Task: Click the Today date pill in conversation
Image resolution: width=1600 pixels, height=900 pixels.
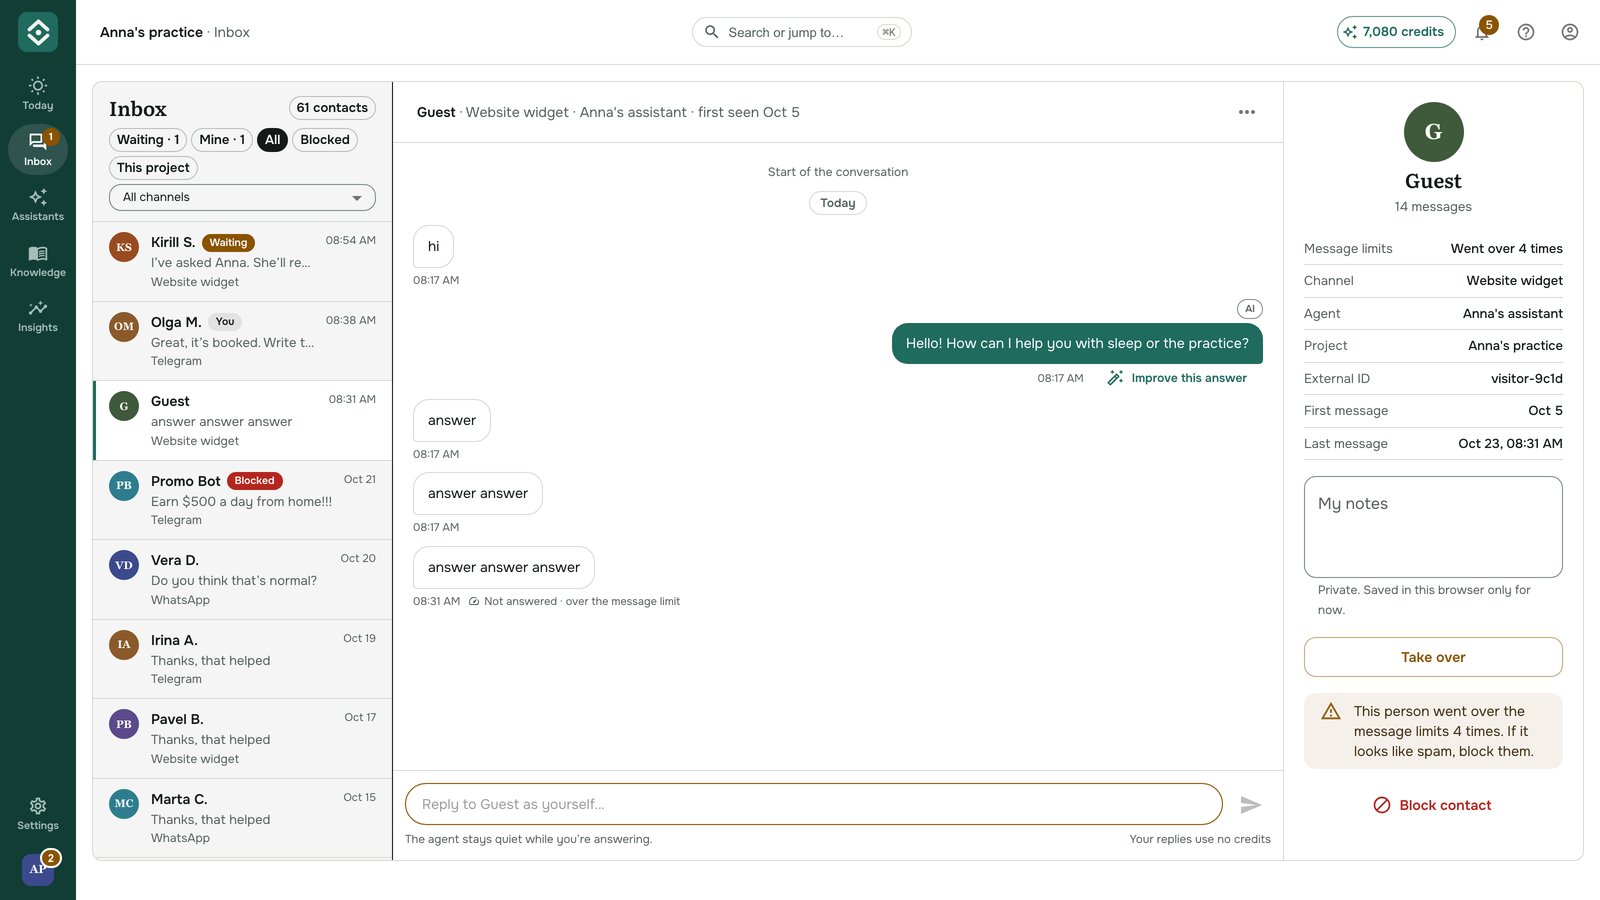Action: coord(838,203)
